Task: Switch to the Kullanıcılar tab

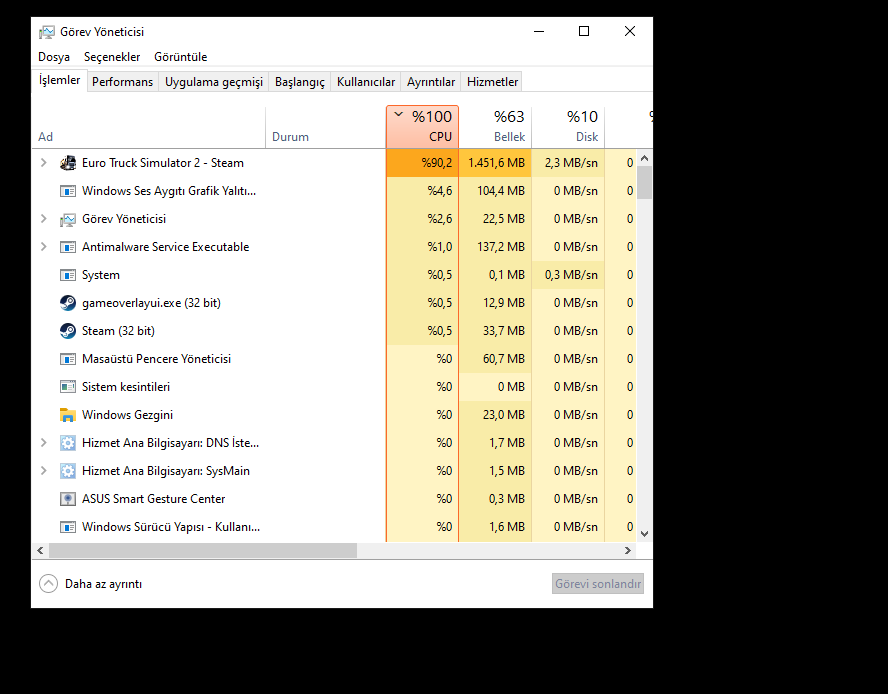Action: pyautogui.click(x=366, y=82)
